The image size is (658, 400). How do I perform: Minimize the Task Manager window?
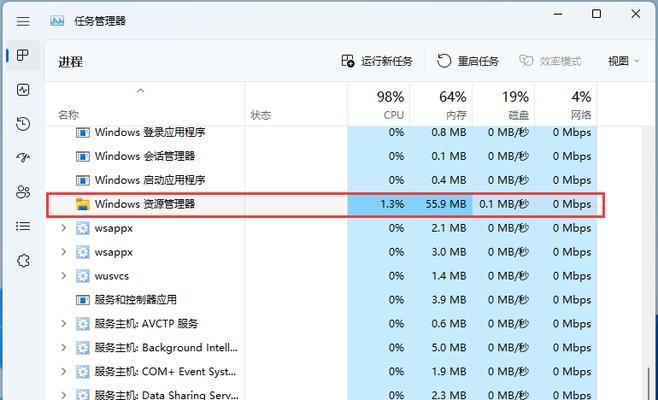pos(558,14)
